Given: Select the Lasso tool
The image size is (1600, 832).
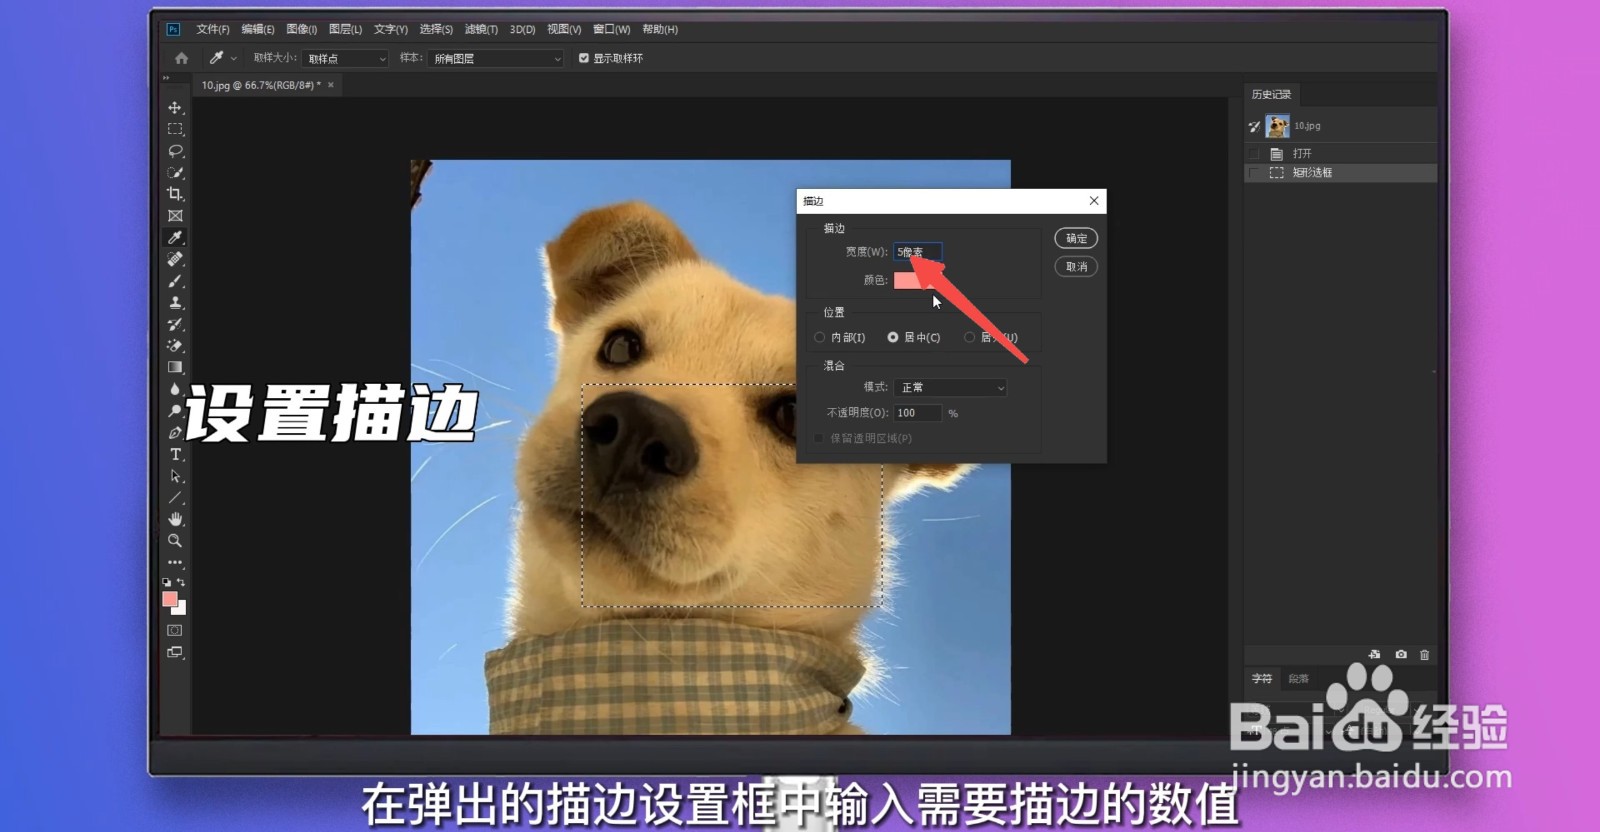Looking at the screenshot, I should coord(175,151).
